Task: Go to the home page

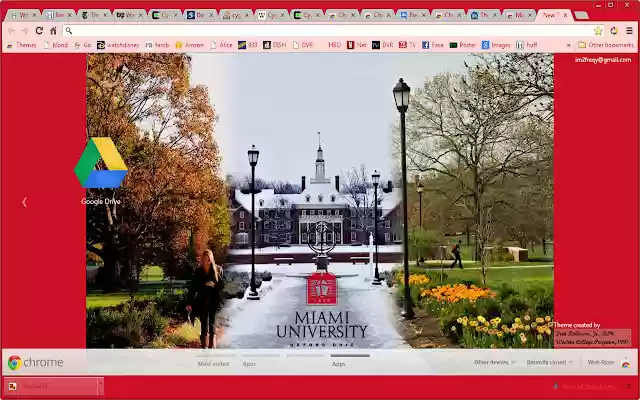Action: point(53,31)
